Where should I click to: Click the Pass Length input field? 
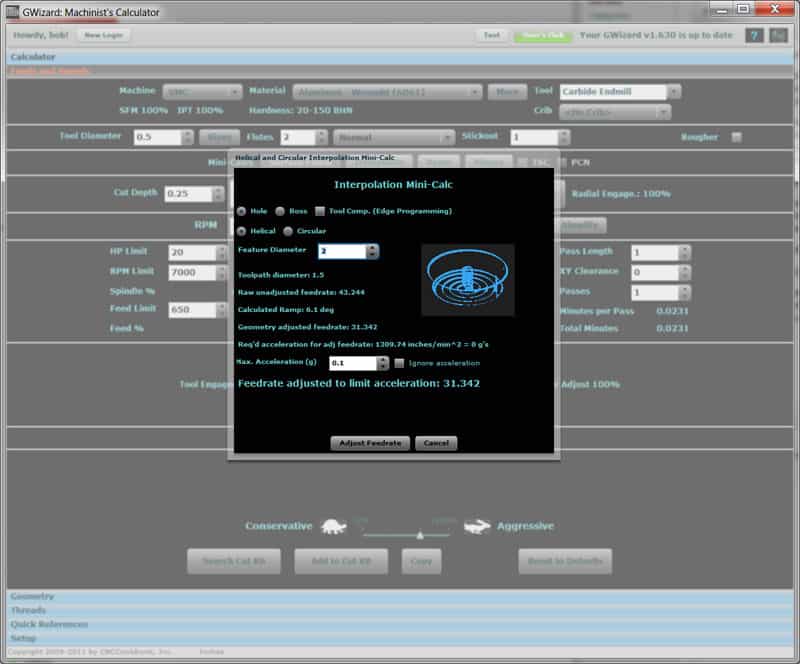point(655,252)
